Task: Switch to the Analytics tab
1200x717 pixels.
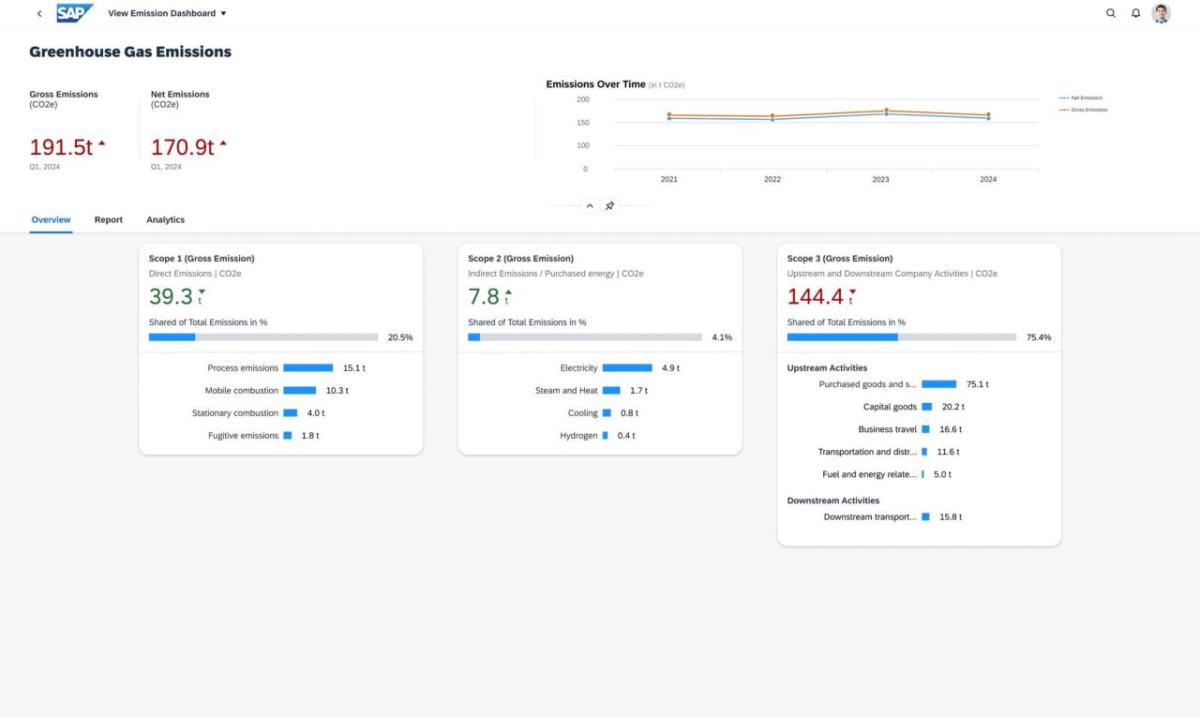Action: click(165, 220)
